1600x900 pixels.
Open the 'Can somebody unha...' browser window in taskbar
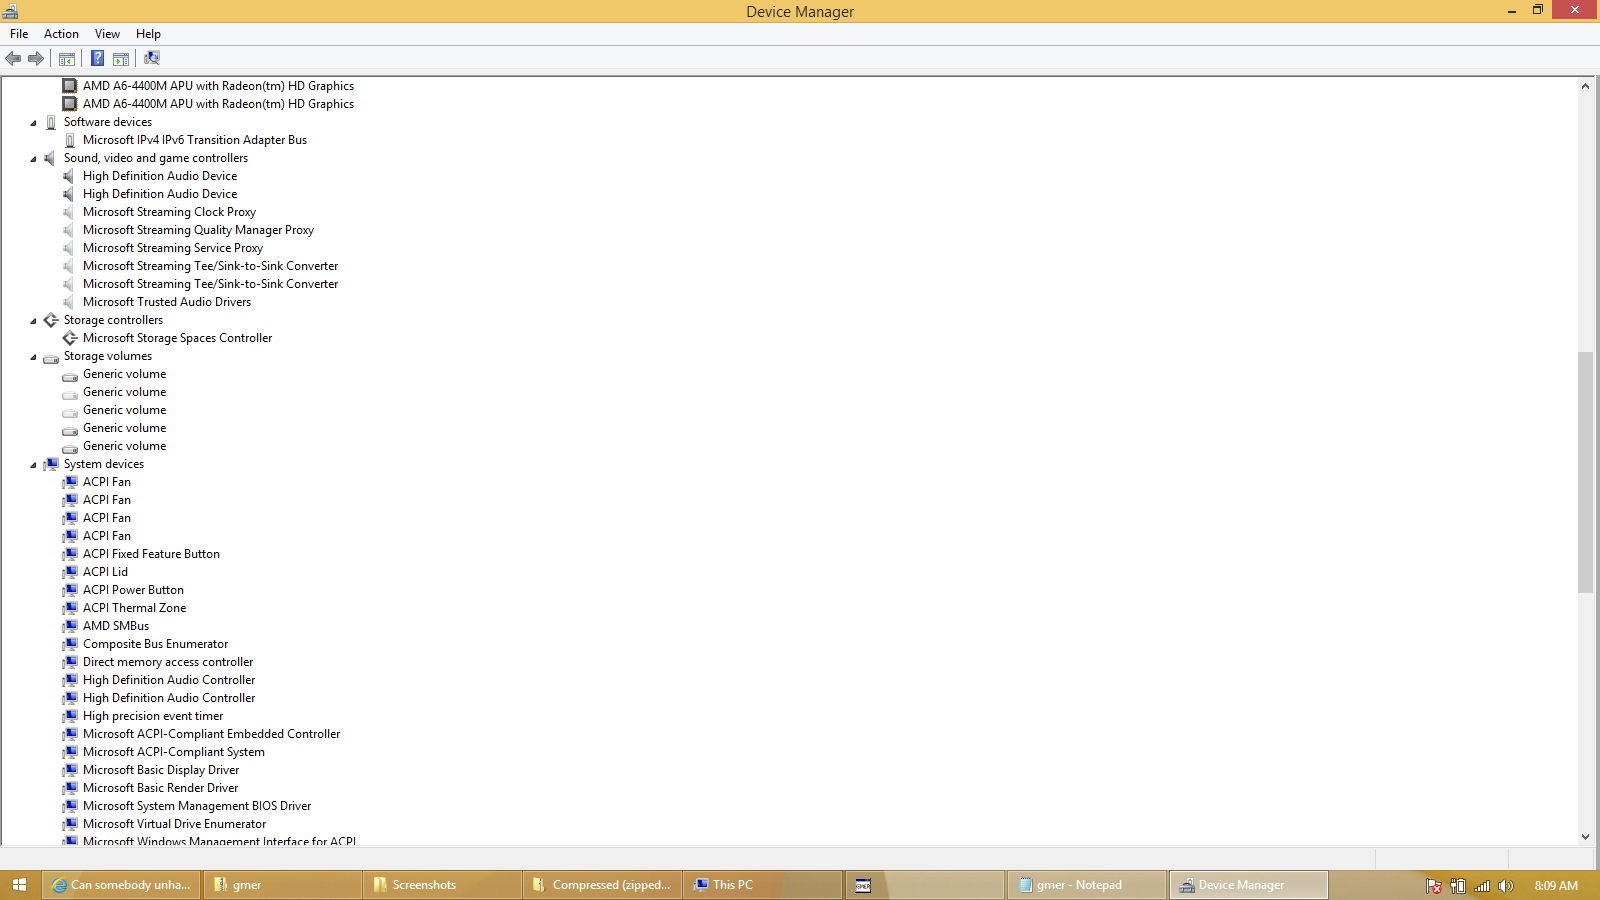(121, 885)
